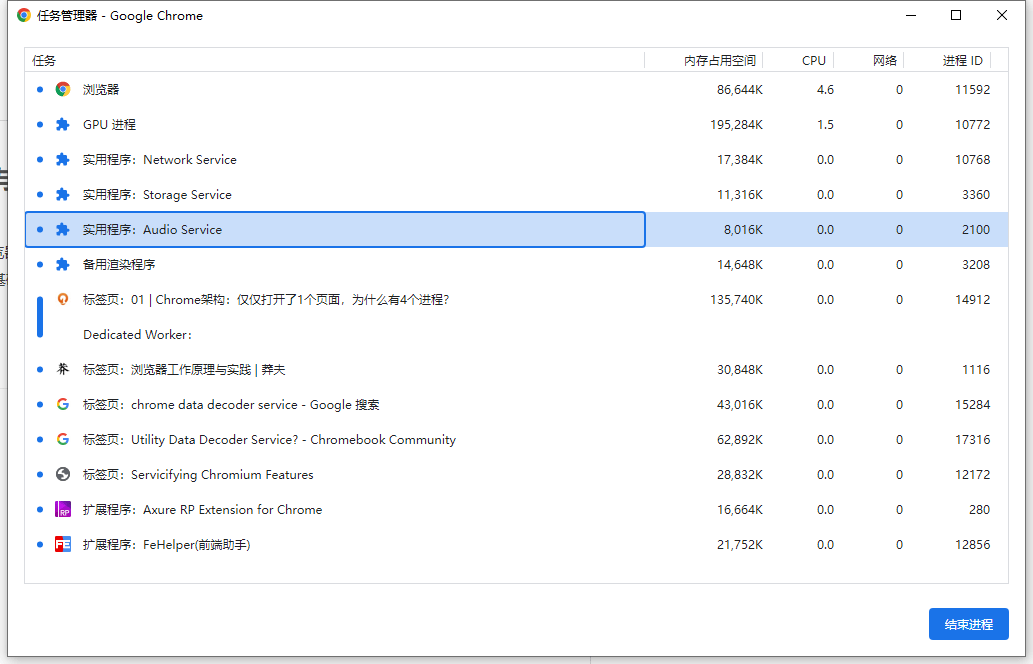This screenshot has height=664, width=1033.
Task: Sort by the 任务 column header
Action: tap(335, 61)
